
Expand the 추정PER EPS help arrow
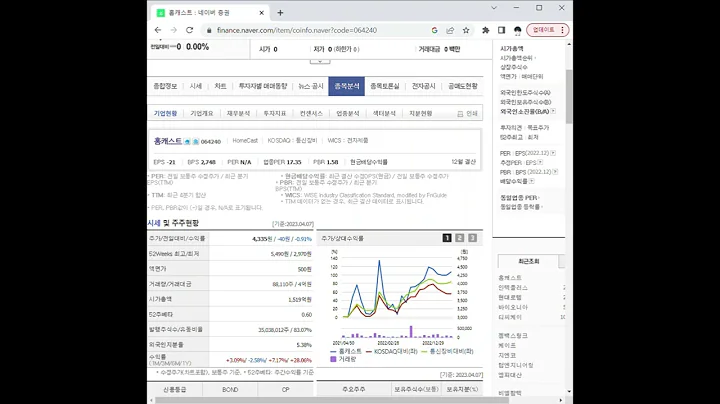pos(540,163)
